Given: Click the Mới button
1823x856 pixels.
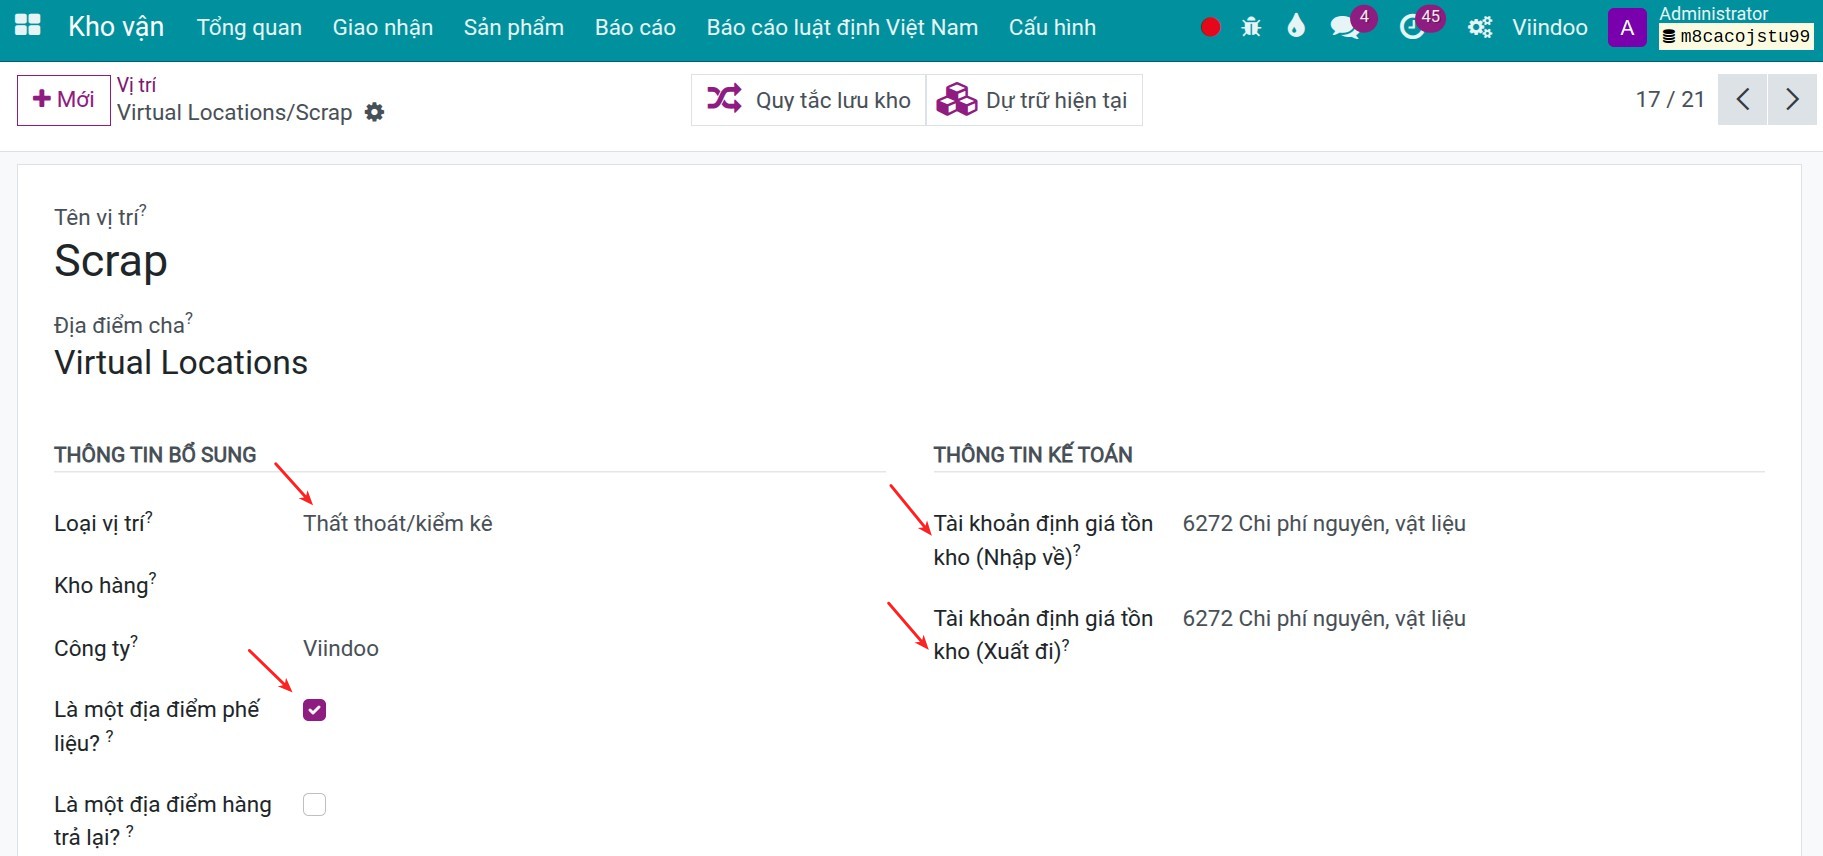Looking at the screenshot, I should pos(64,100).
